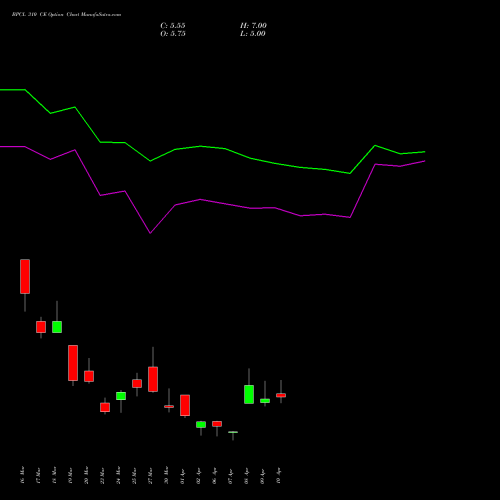Click the low value L: 5.00
Image resolution: width=500 pixels, height=500 pixels.
(x=253, y=34)
